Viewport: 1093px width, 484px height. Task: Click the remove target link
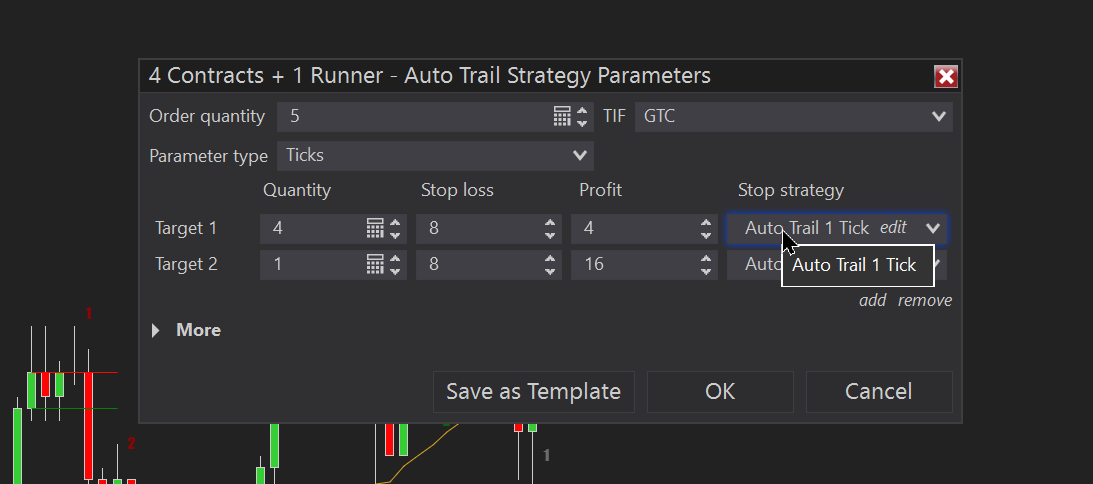(x=925, y=301)
